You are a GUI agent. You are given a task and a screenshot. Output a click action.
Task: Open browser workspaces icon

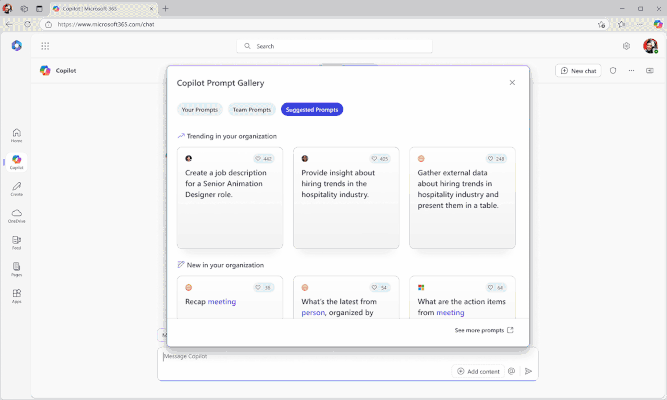click(x=24, y=9)
